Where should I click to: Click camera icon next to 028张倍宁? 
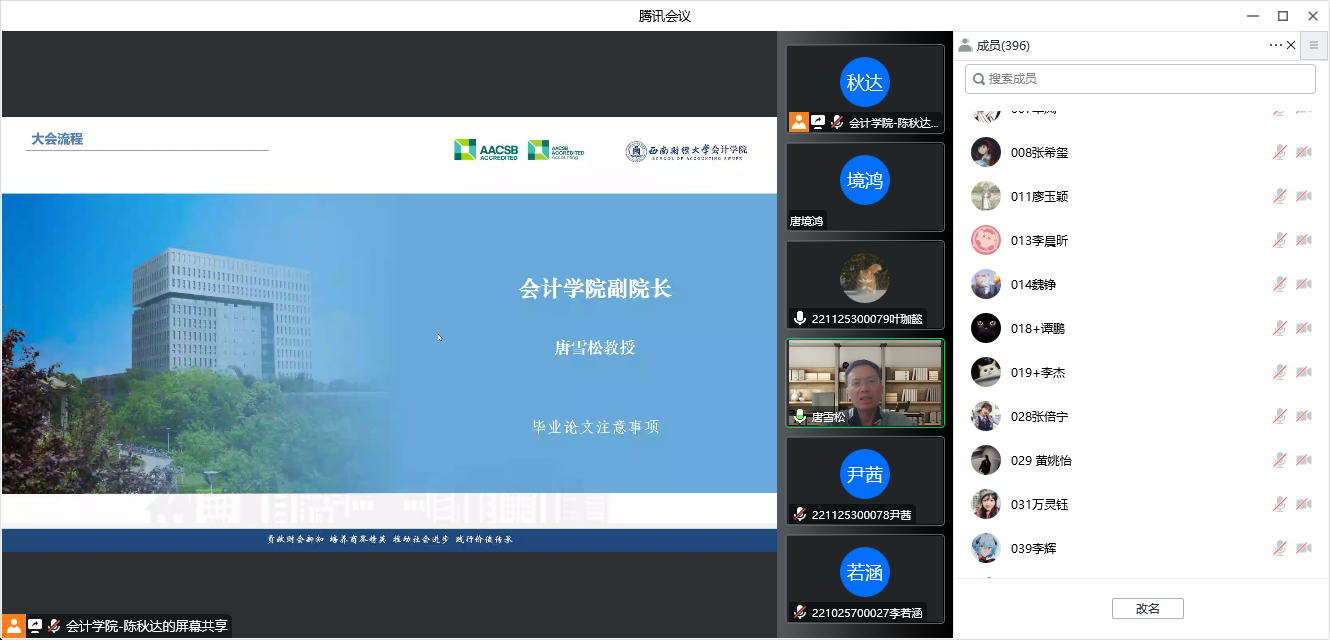tap(1304, 416)
